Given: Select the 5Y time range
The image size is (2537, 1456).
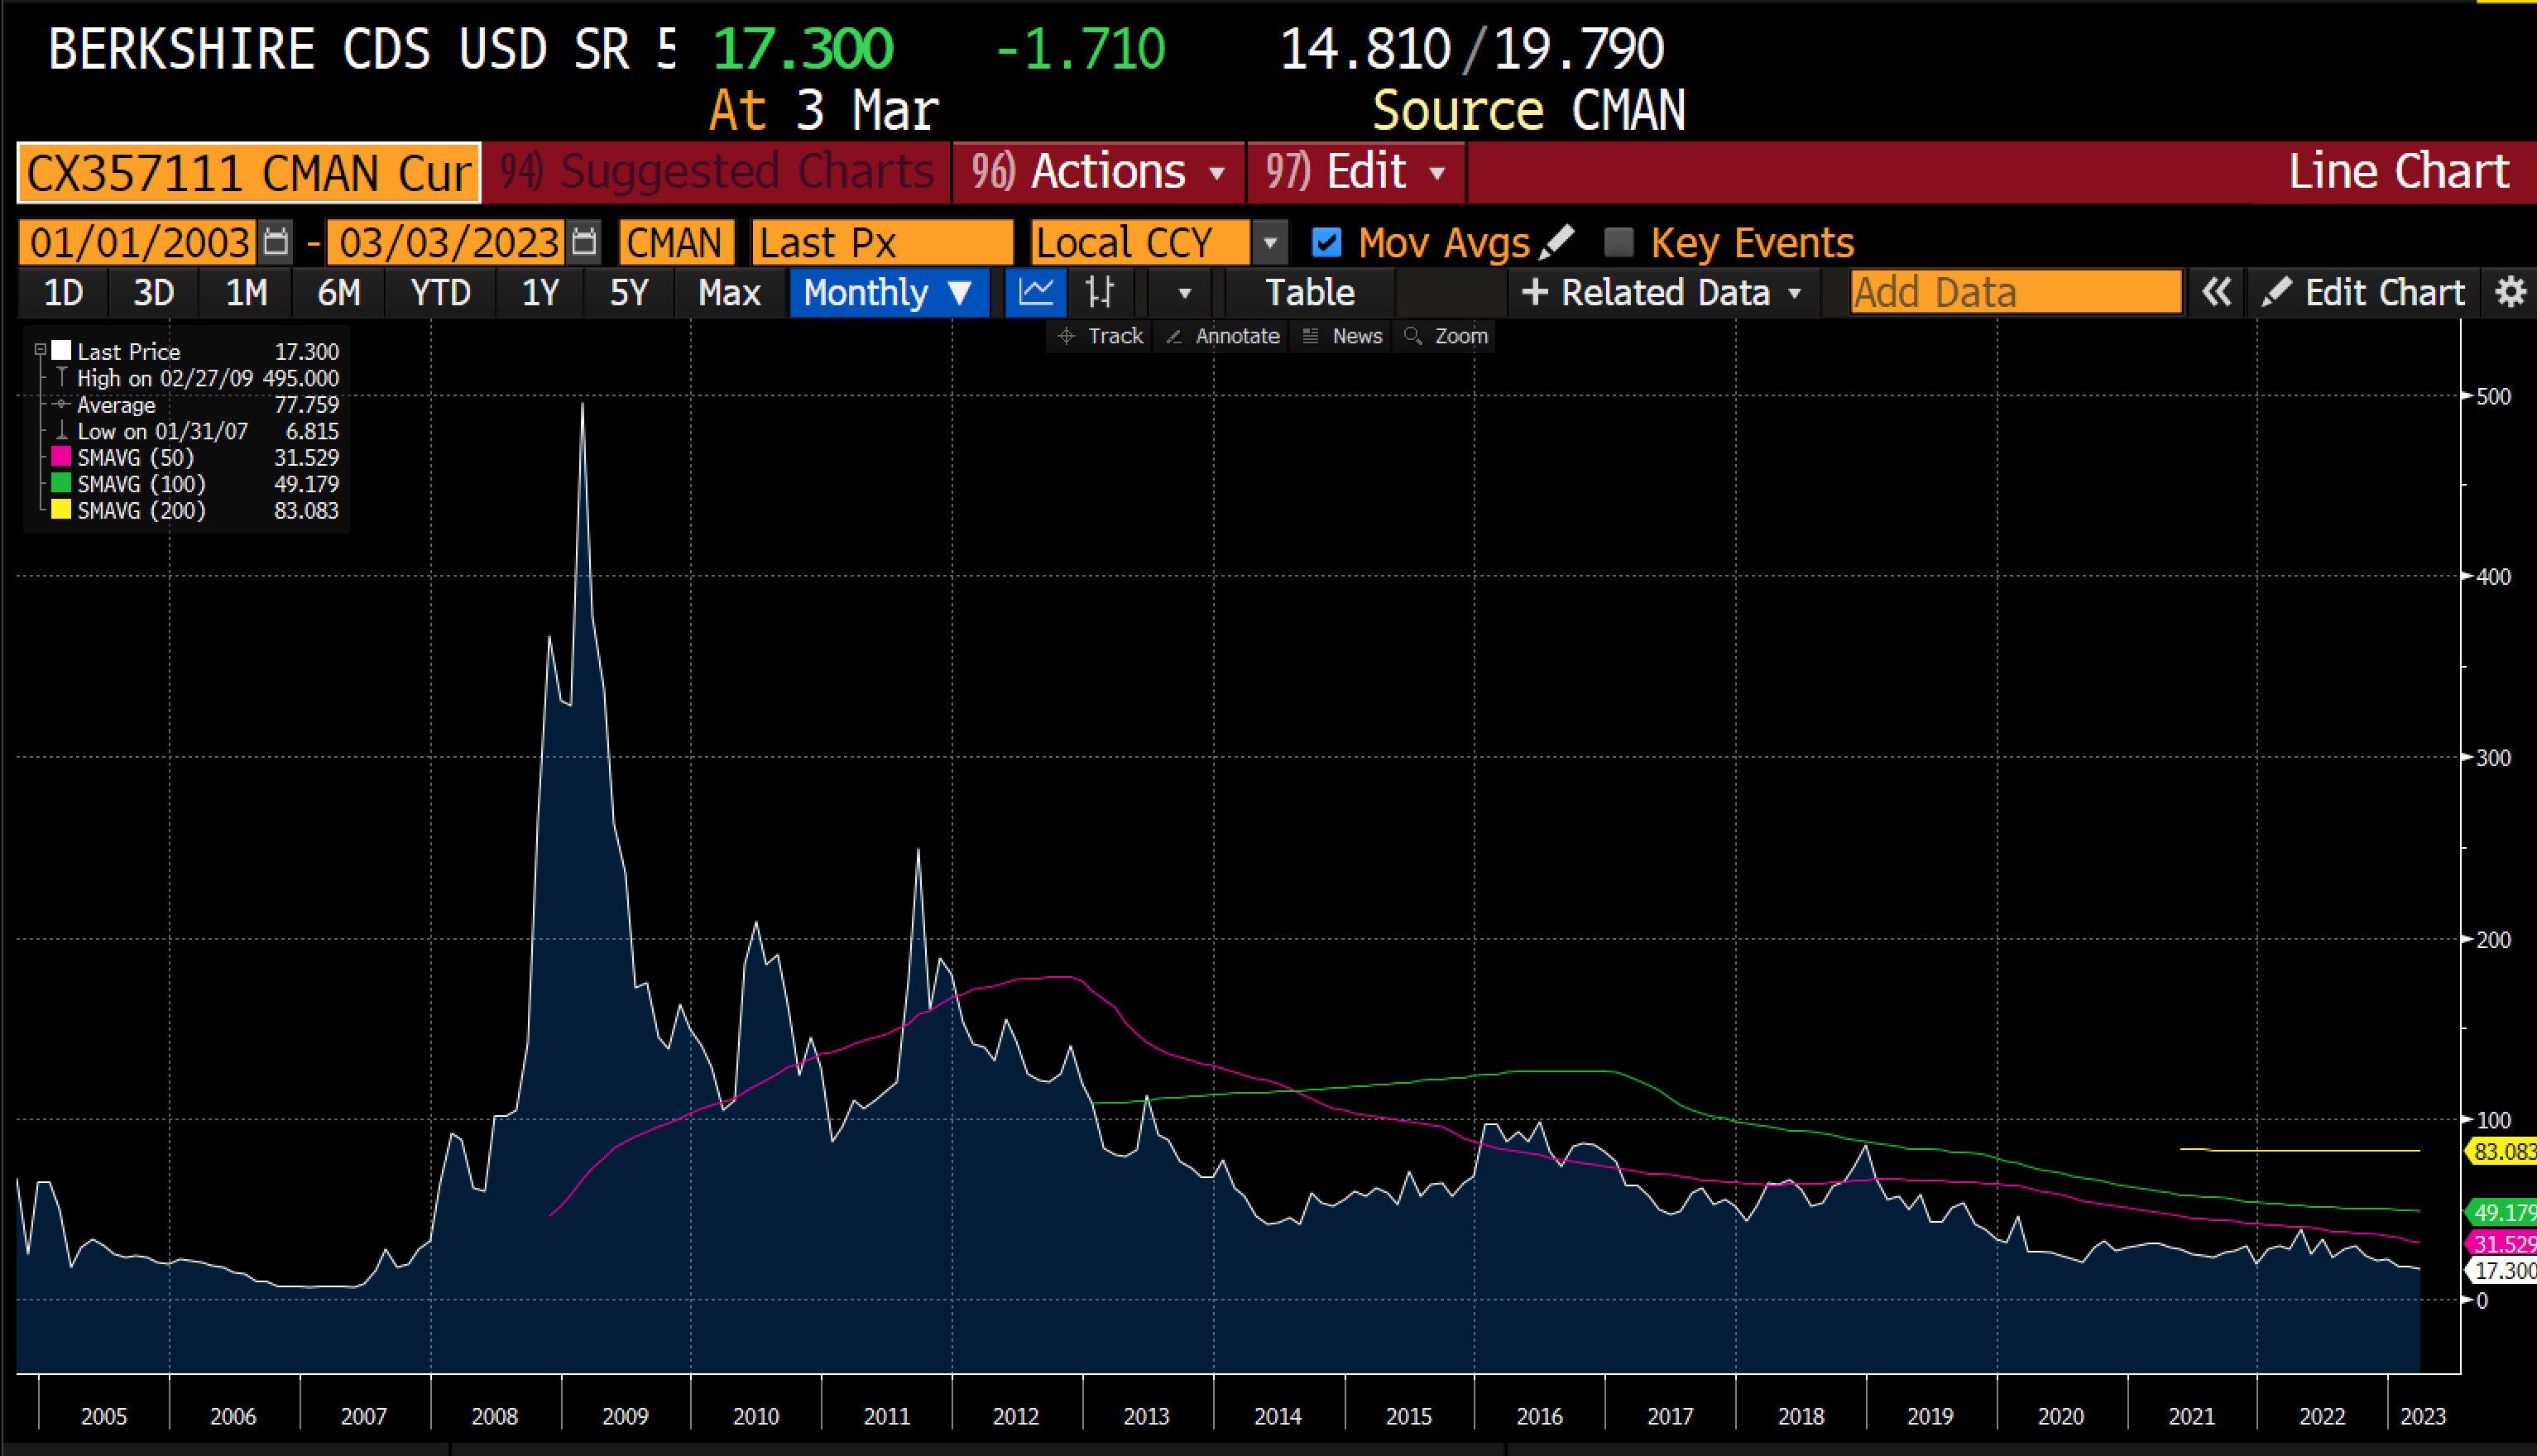Looking at the screenshot, I should click(x=629, y=293).
